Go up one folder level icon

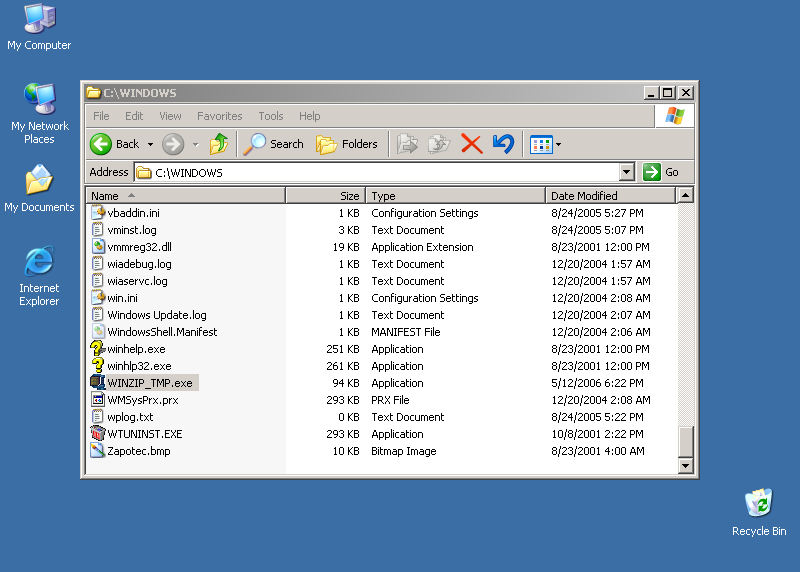tap(219, 144)
